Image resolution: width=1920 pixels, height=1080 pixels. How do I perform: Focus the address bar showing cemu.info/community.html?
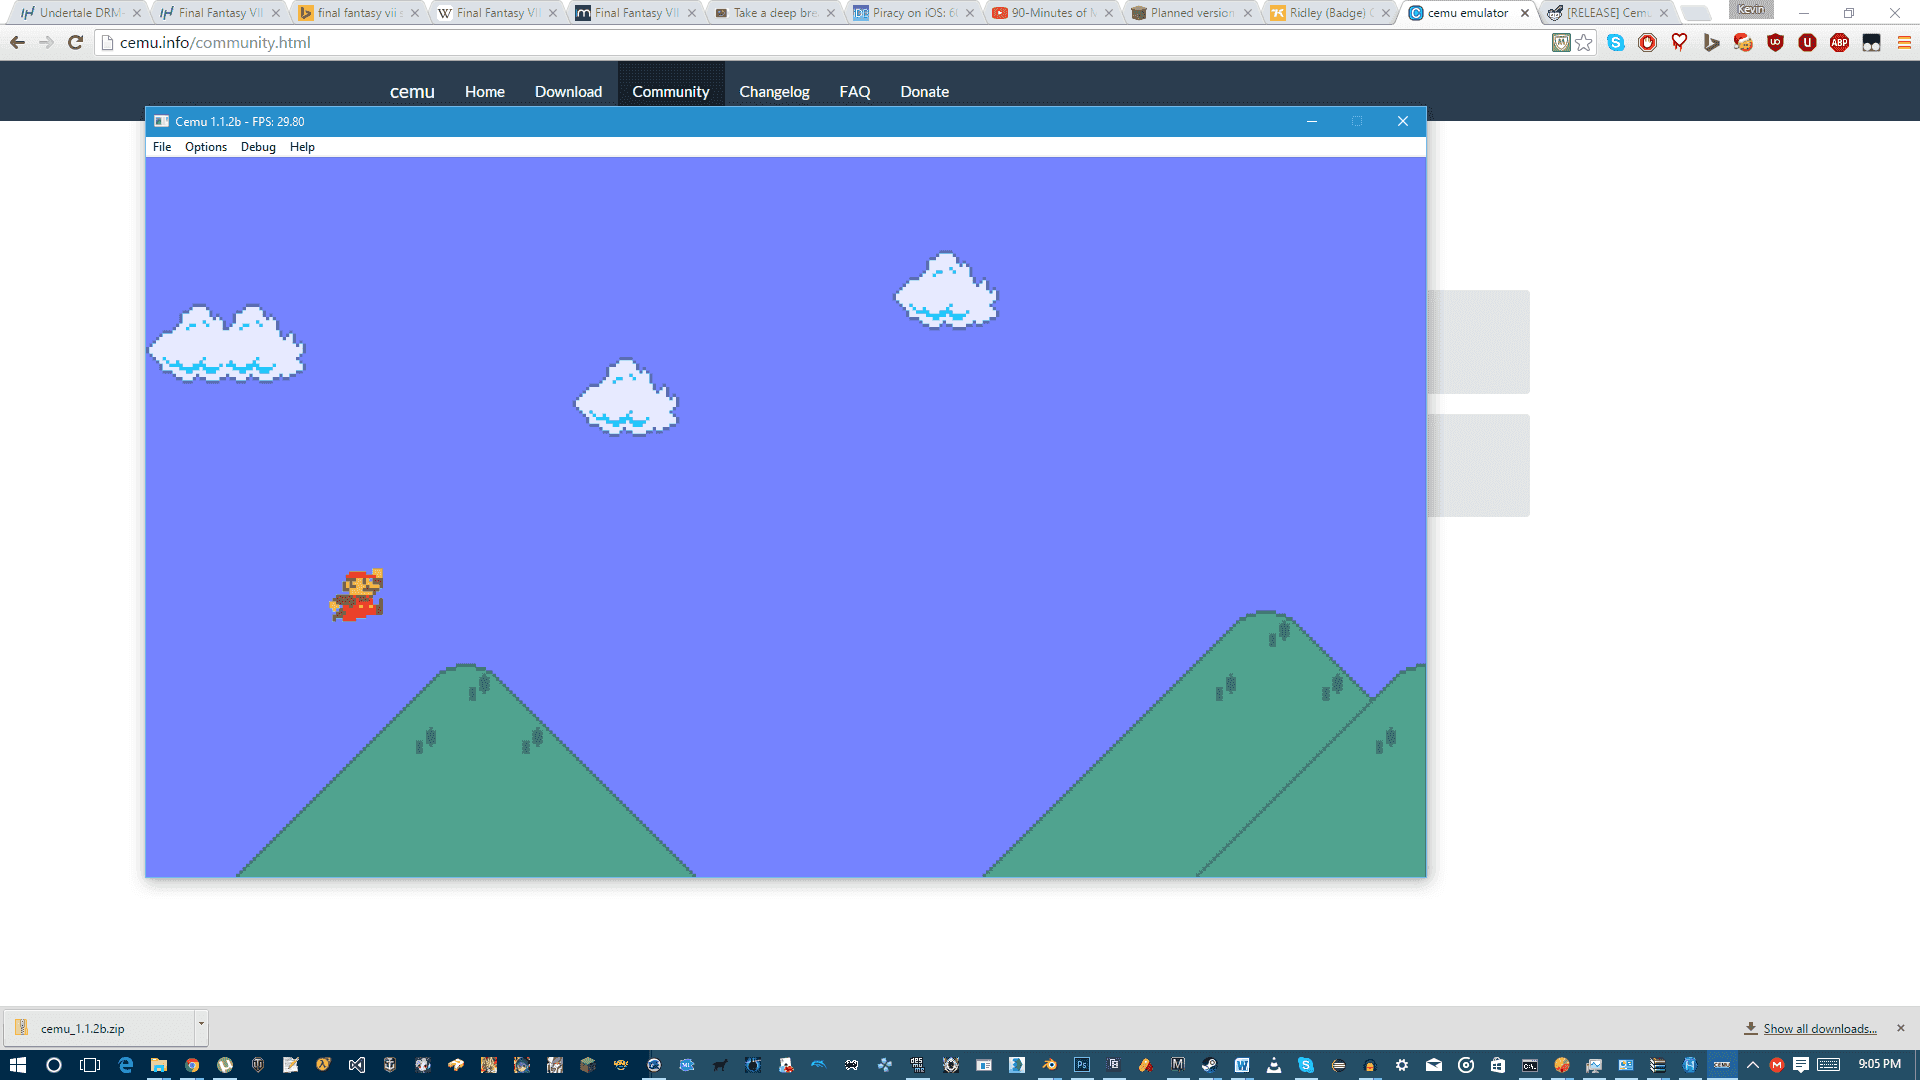[820, 42]
